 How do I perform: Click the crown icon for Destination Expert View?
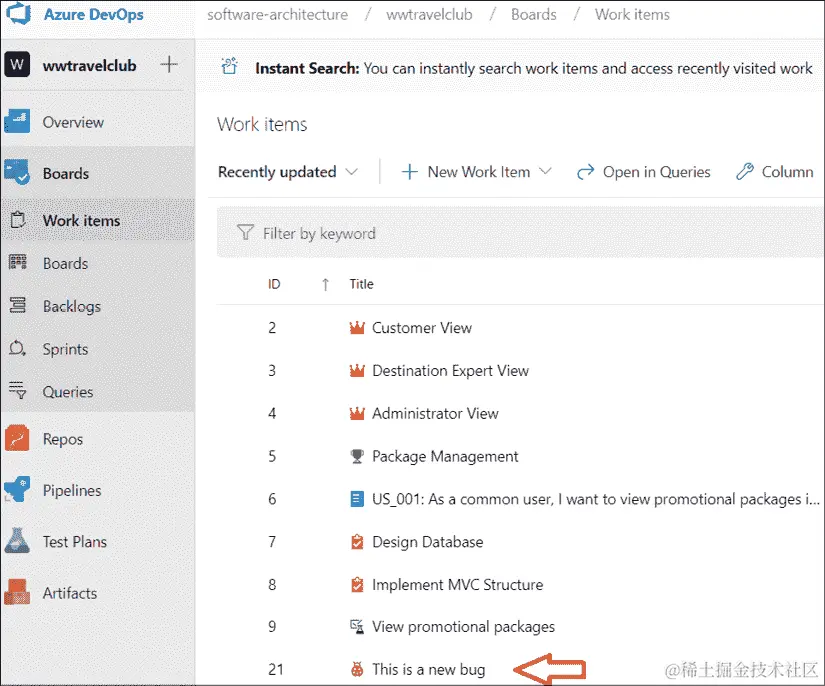(357, 370)
